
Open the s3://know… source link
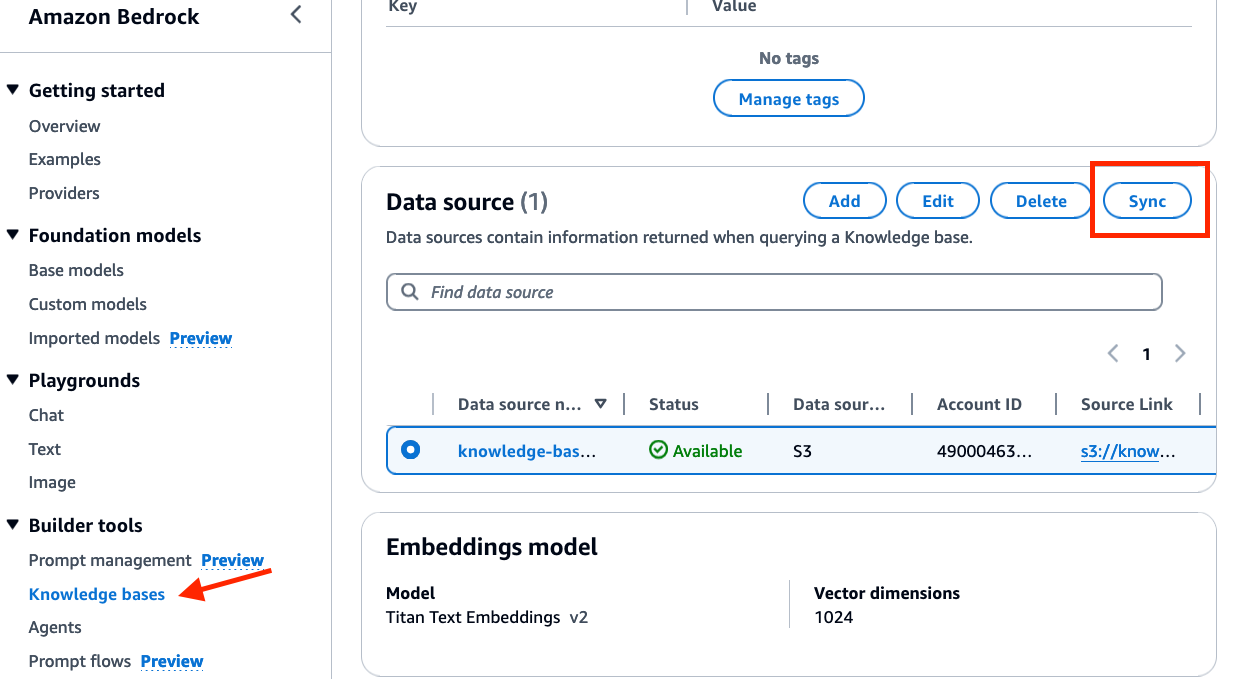click(x=1128, y=451)
